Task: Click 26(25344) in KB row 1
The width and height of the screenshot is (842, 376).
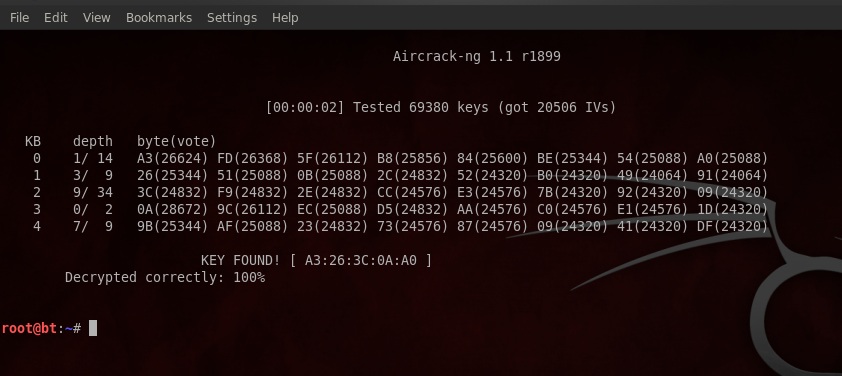Action: tap(173, 176)
